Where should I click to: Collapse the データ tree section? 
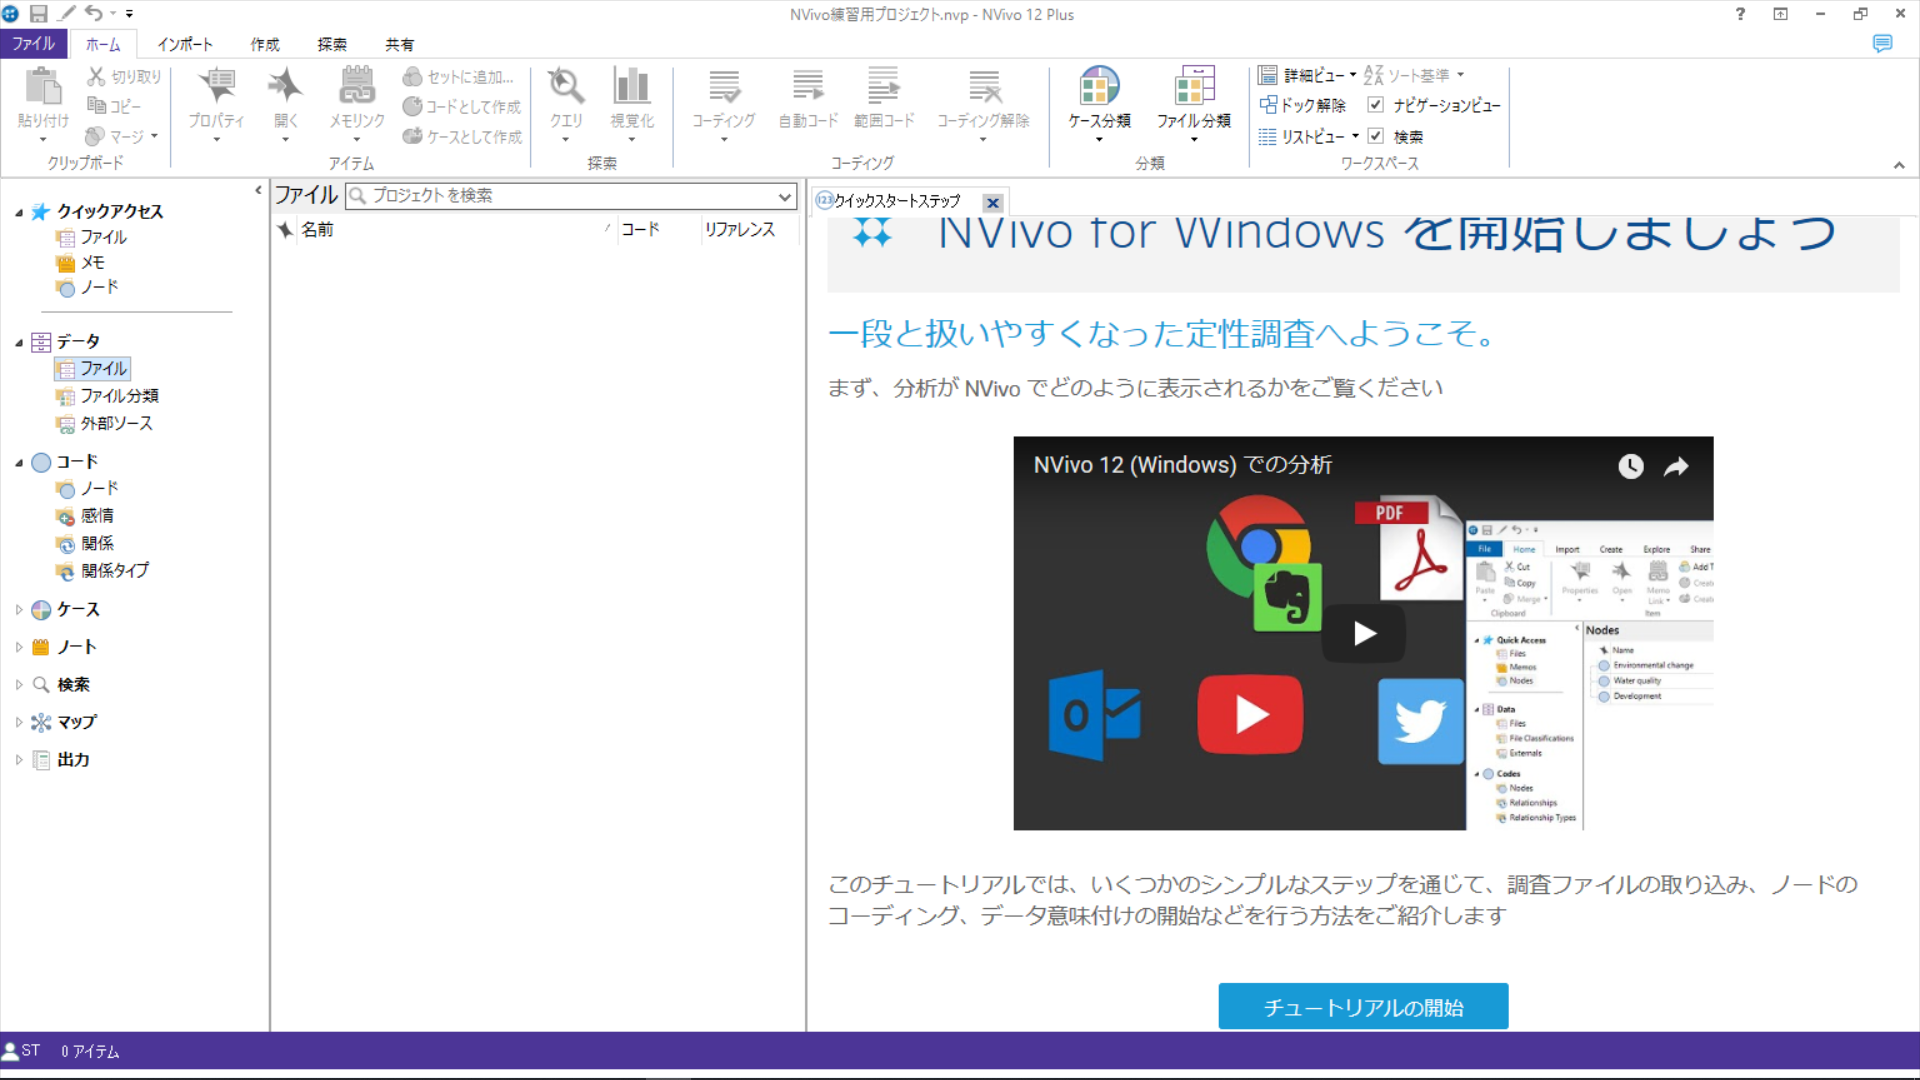pos(19,342)
